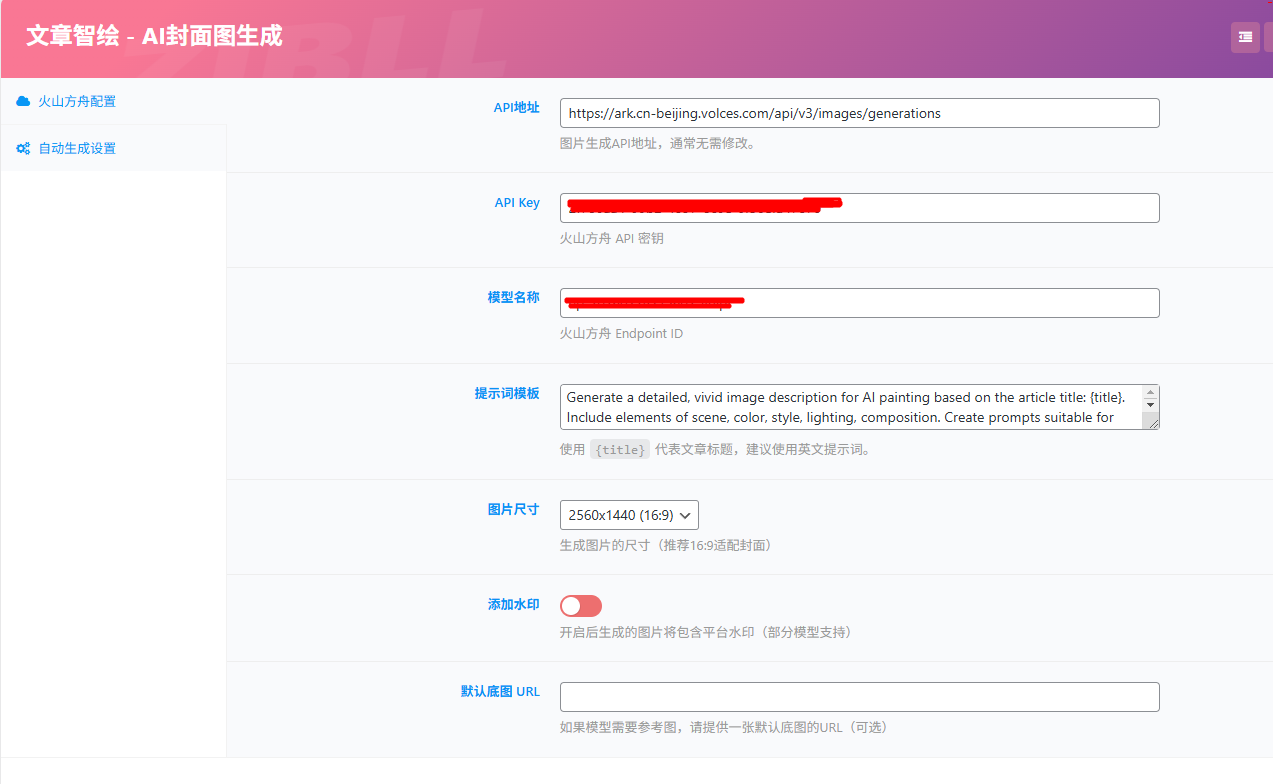Click the API Key input box
1273x784 pixels.
[859, 208]
